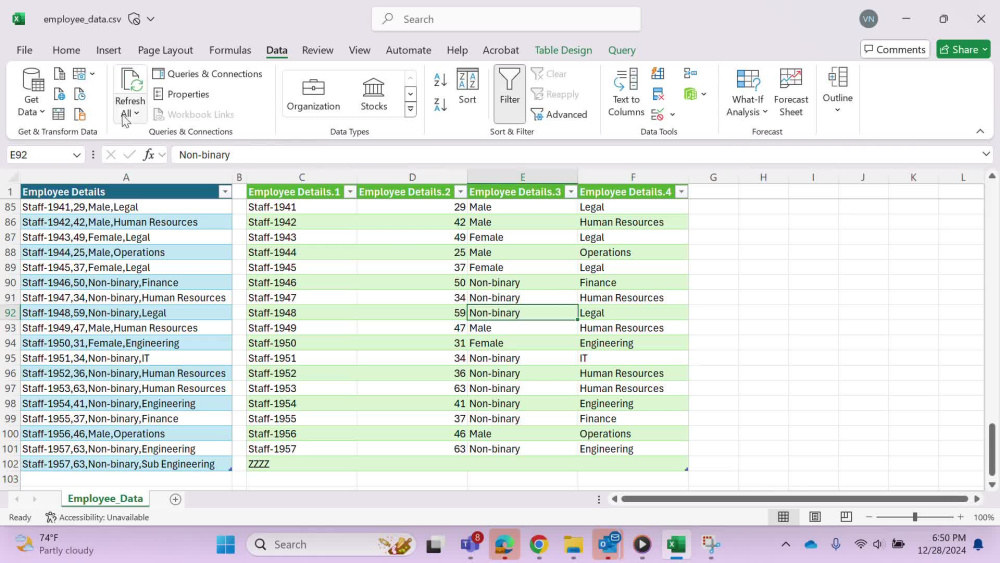Screen dimensions: 1000x563
Task: Click the zoom slider handle
Action: tap(915, 517)
